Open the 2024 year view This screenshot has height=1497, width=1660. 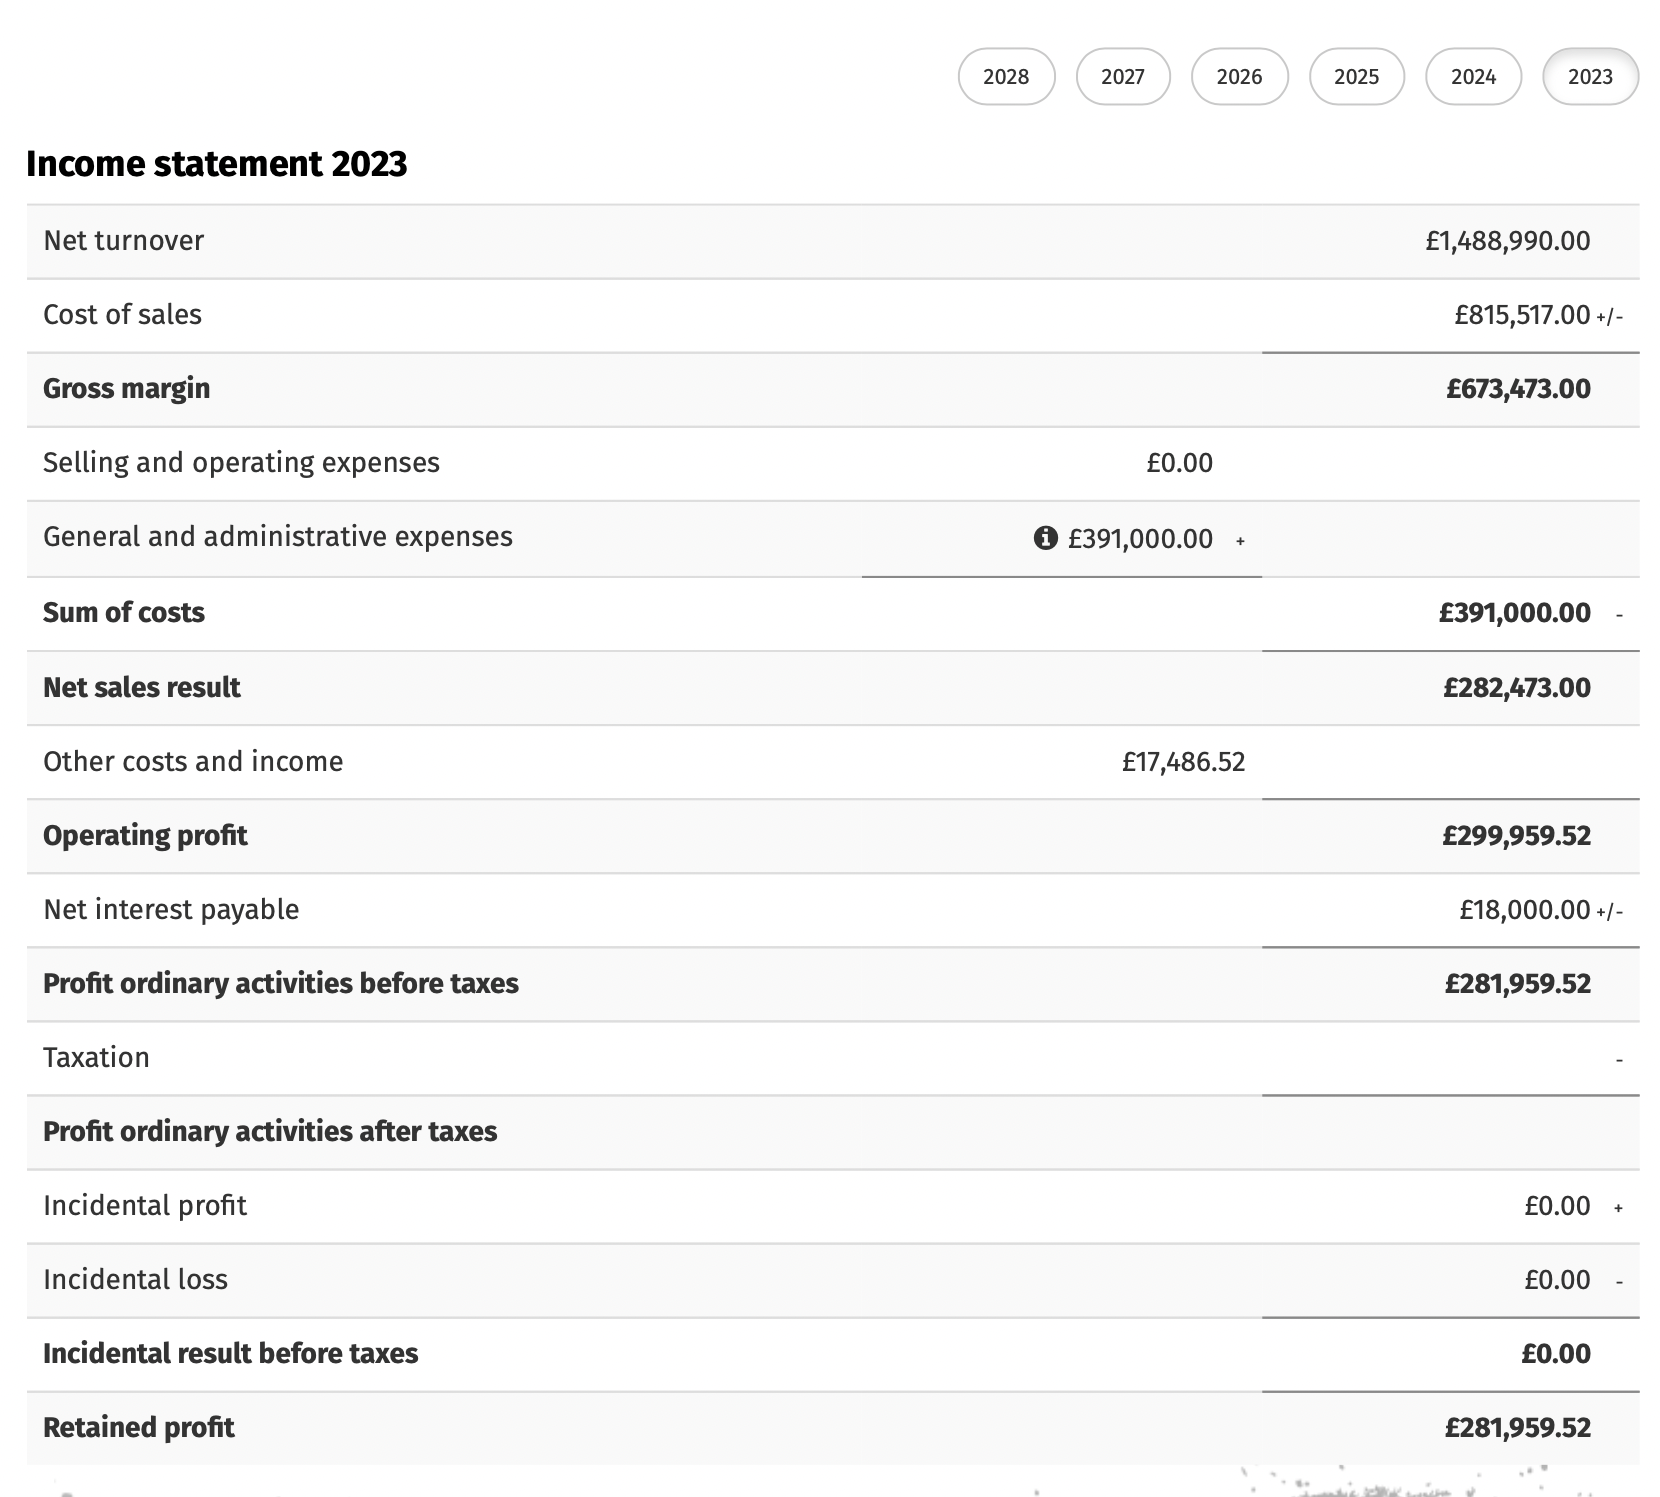[x=1473, y=76]
